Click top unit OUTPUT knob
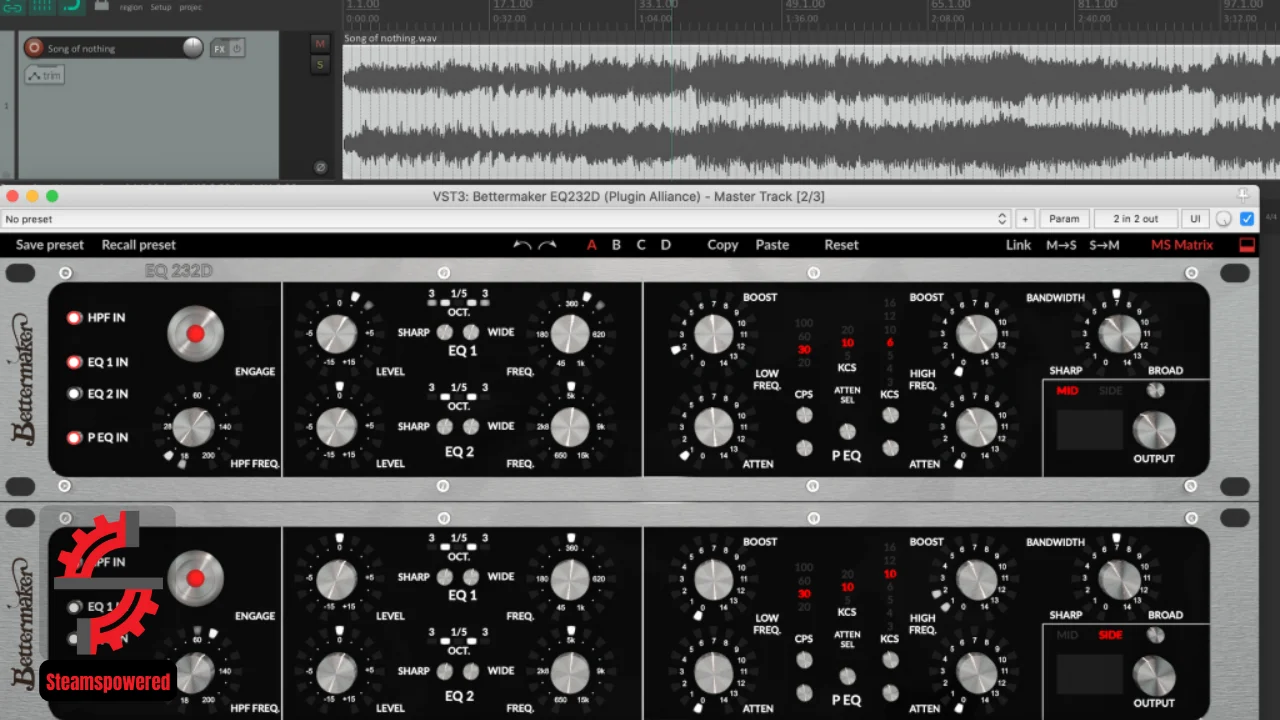Viewport: 1280px width, 720px height. 1154,430
